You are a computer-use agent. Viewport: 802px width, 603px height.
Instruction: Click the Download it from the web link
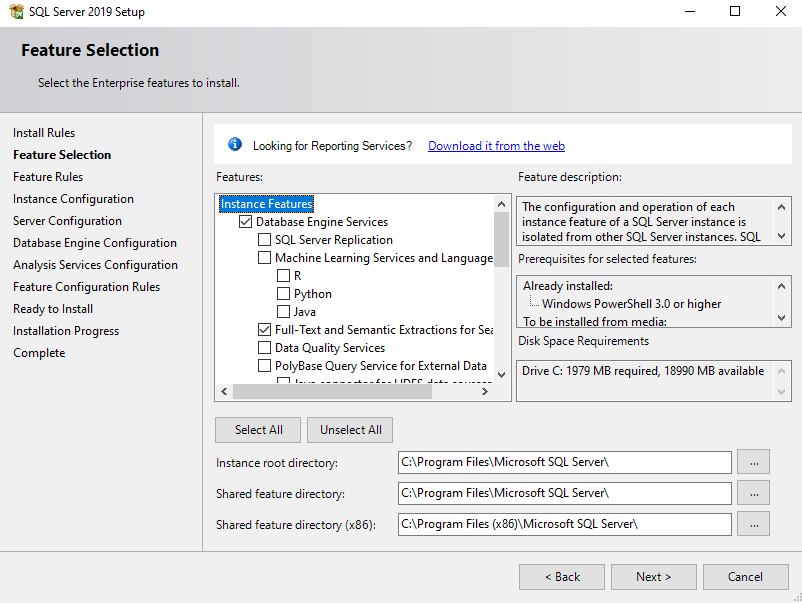coord(496,145)
